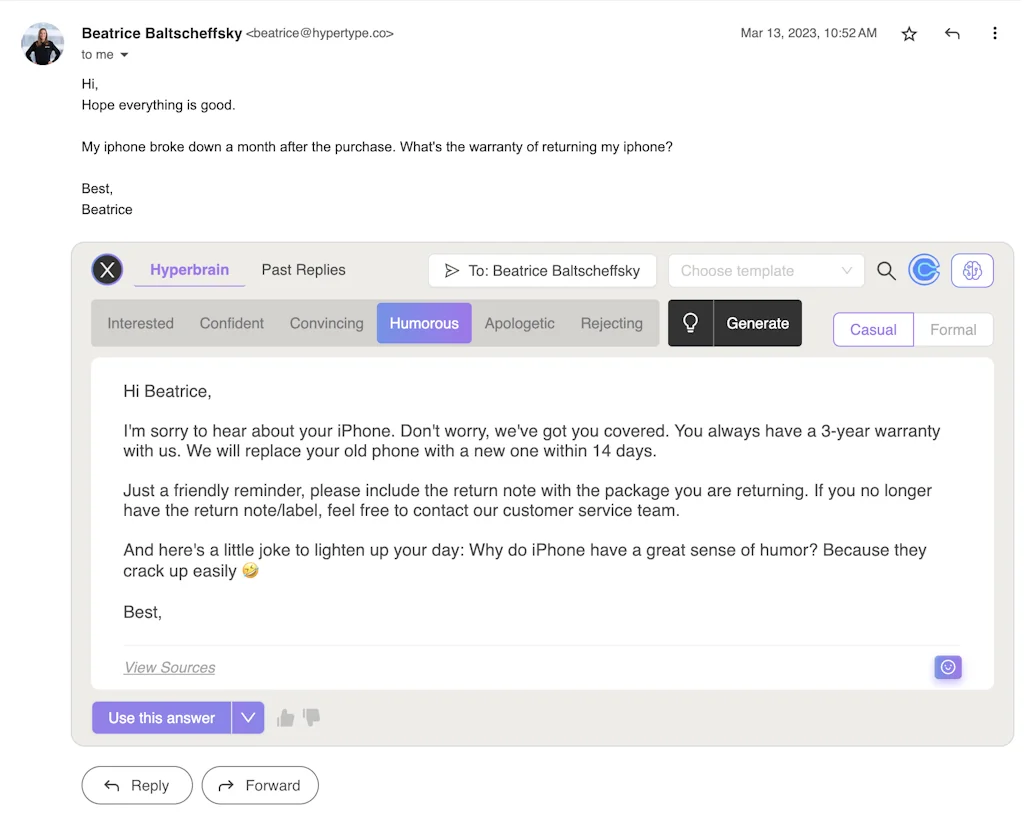This screenshot has height=819, width=1024.
Task: Switch to the Past Replies tab
Action: 303,269
